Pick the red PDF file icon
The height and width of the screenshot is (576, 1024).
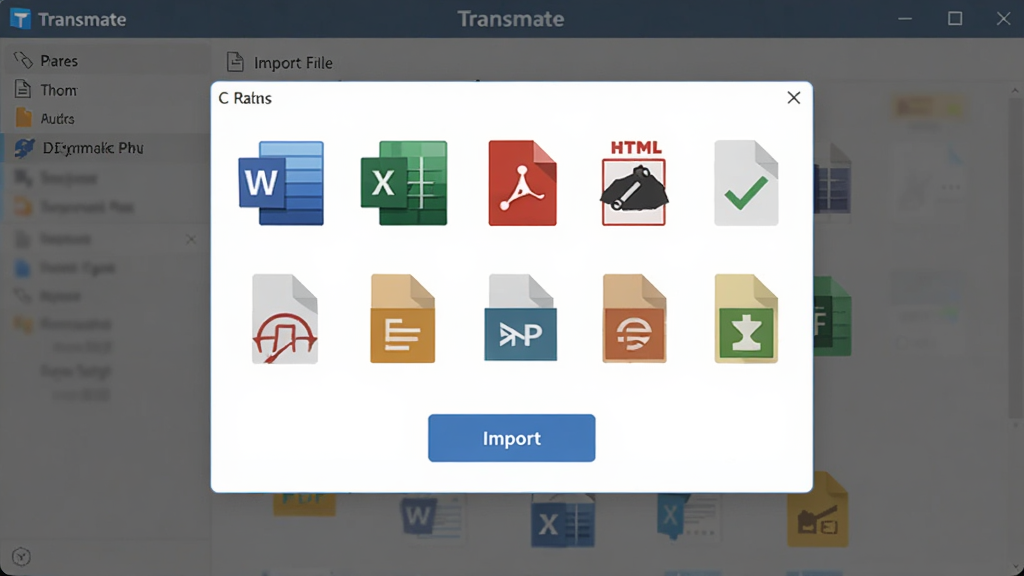[x=522, y=183]
